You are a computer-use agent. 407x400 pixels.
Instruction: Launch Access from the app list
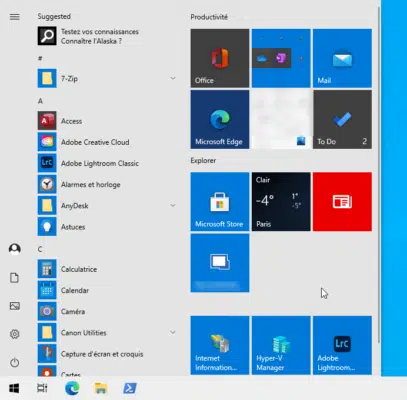click(x=107, y=121)
